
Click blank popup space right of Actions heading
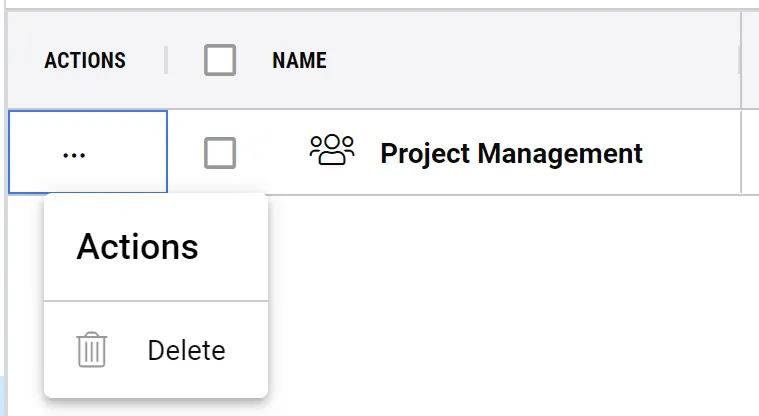(235, 246)
